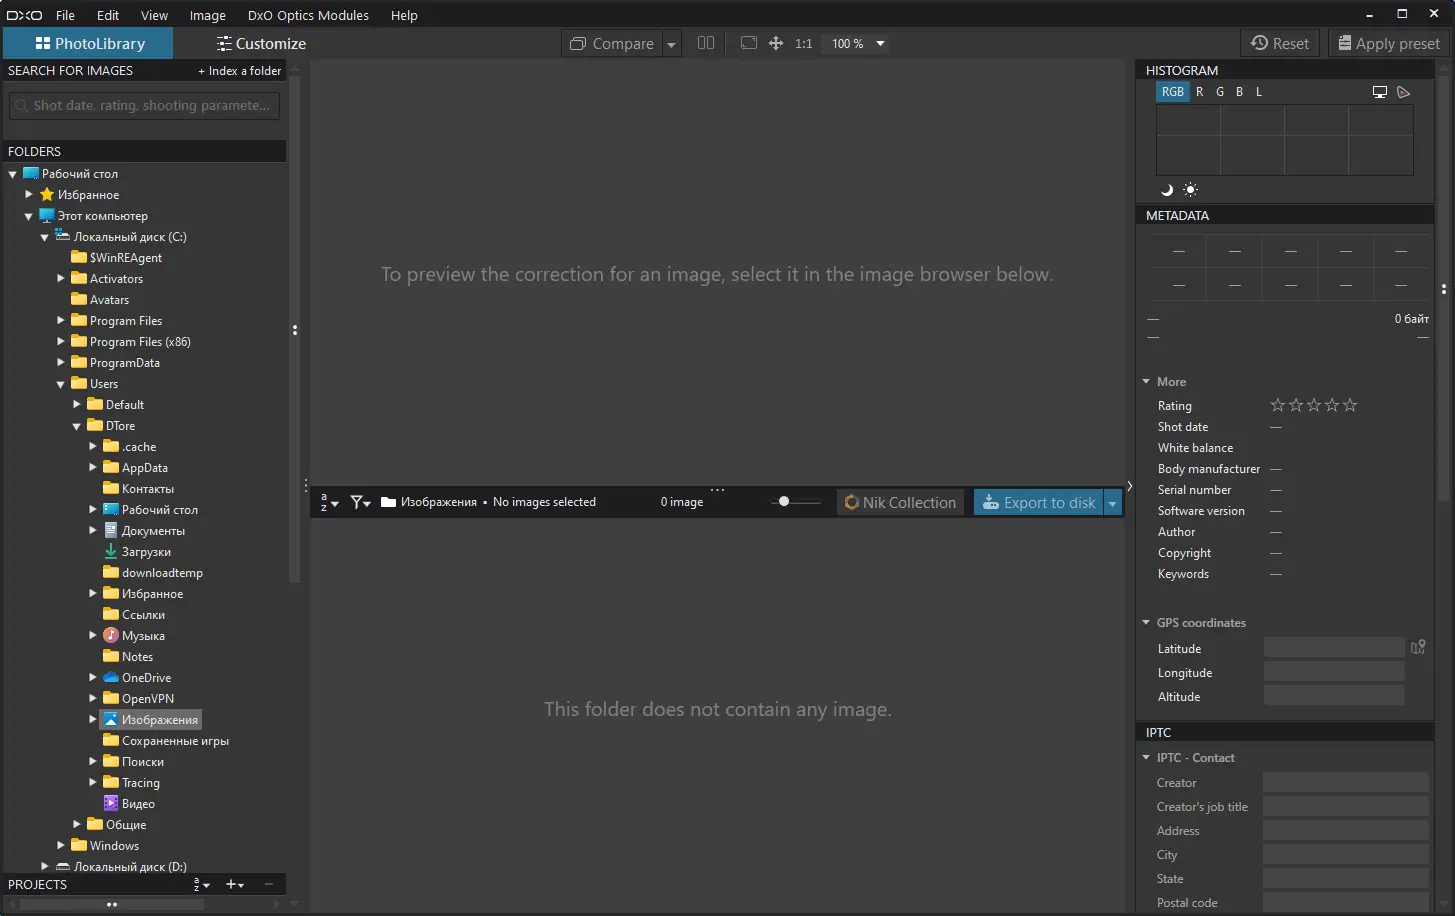This screenshot has width=1455, height=916.
Task: Click the IPTC Creator field
Action: tap(1346, 782)
